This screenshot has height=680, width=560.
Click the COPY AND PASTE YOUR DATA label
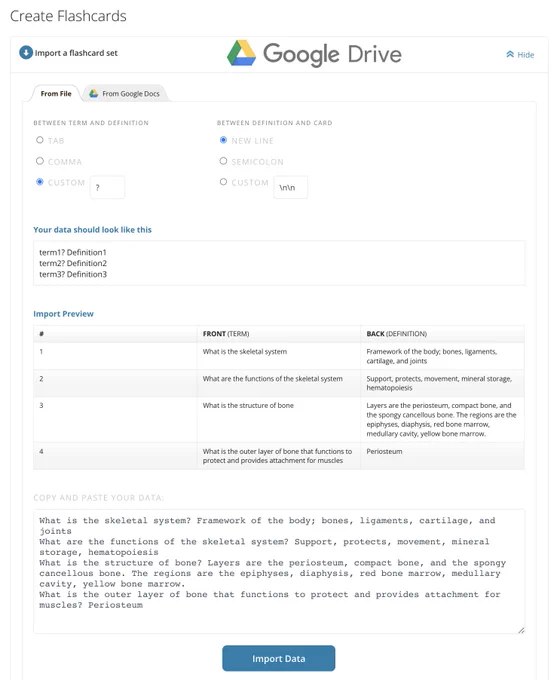tap(98, 498)
